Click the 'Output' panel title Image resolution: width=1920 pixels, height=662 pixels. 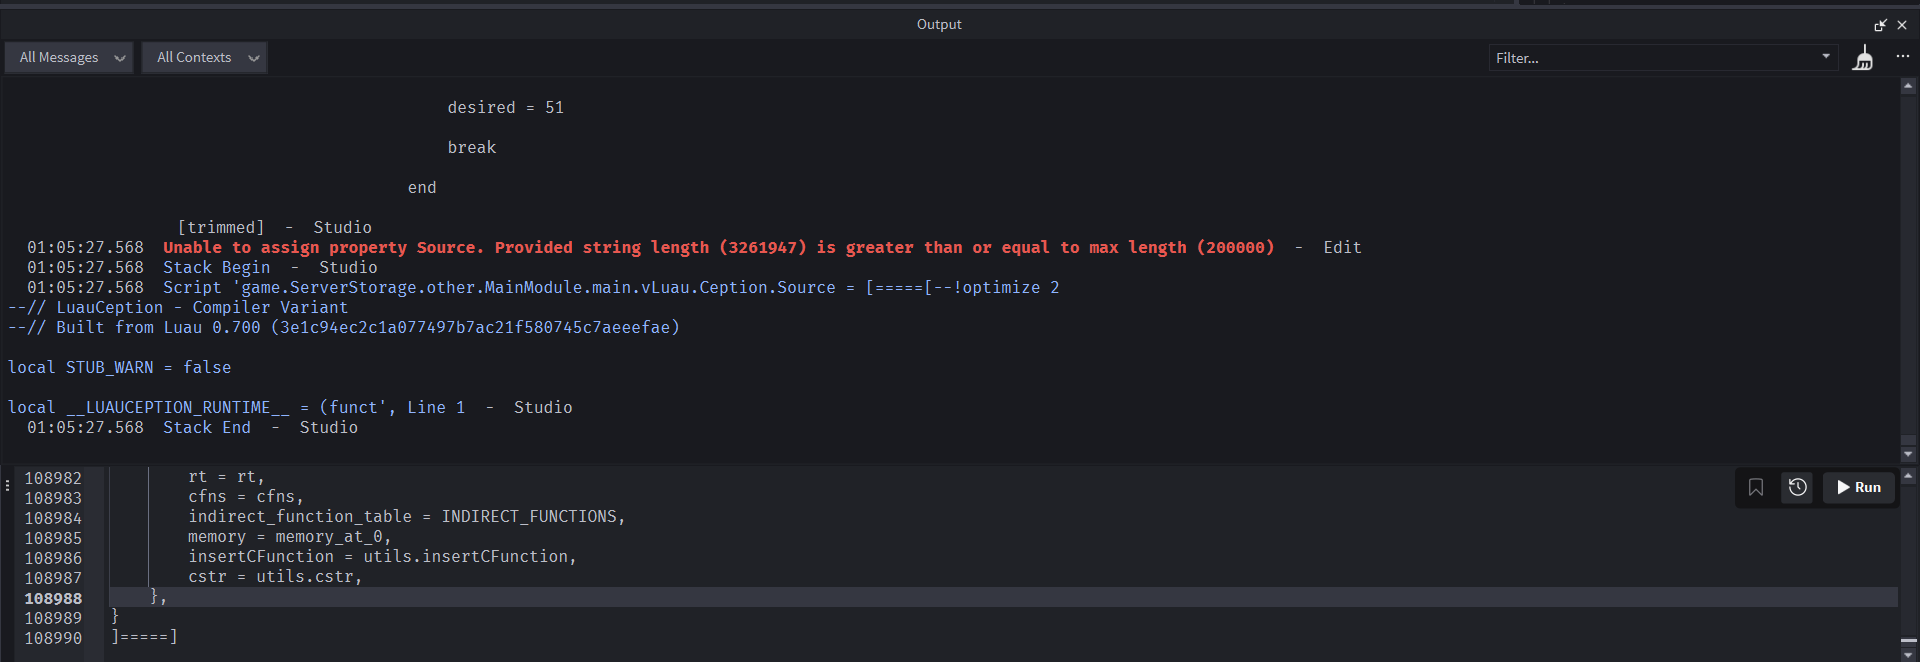tap(939, 24)
